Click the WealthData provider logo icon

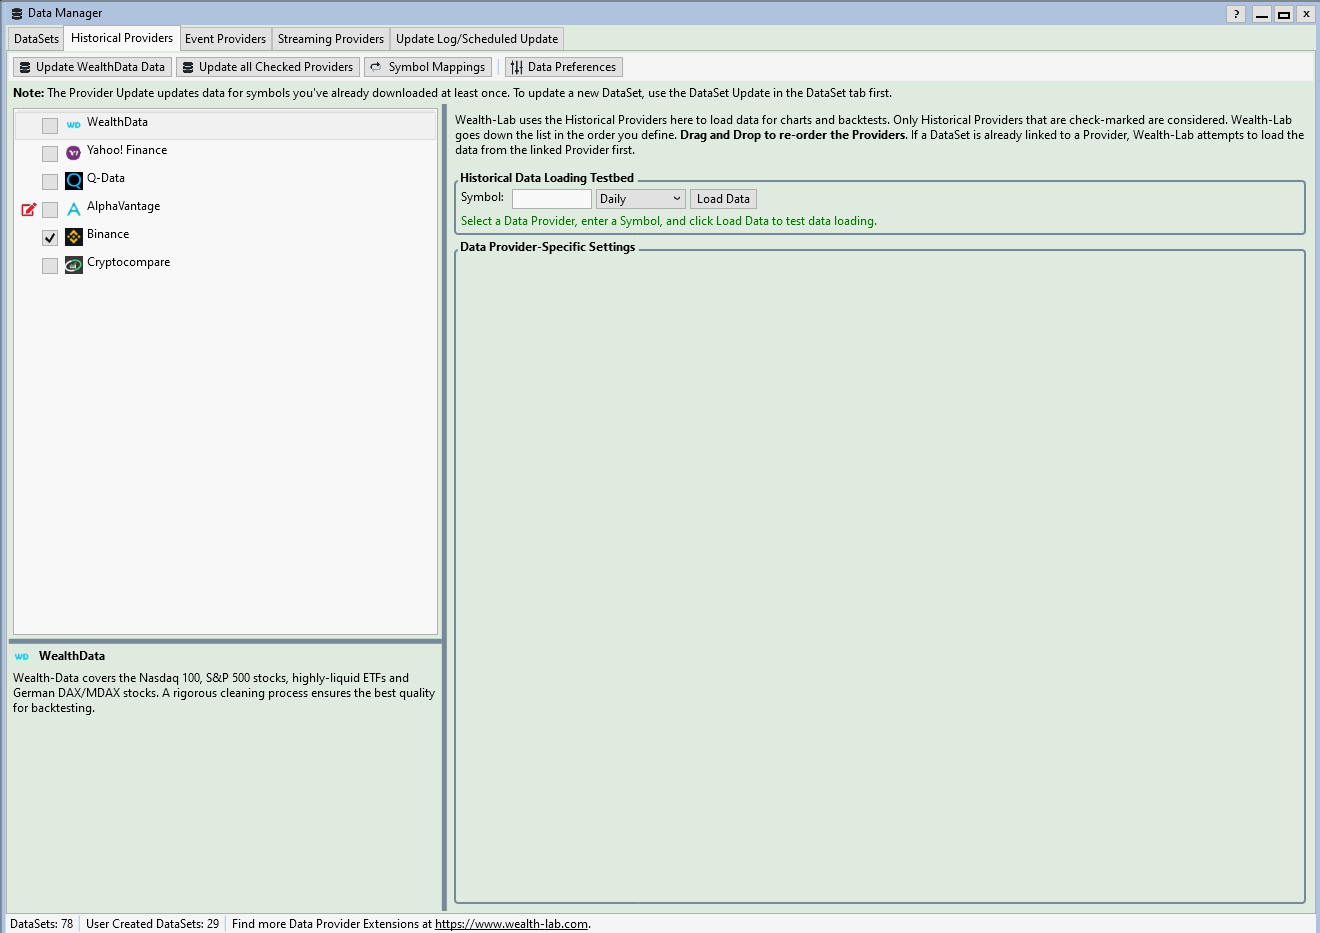click(x=74, y=125)
